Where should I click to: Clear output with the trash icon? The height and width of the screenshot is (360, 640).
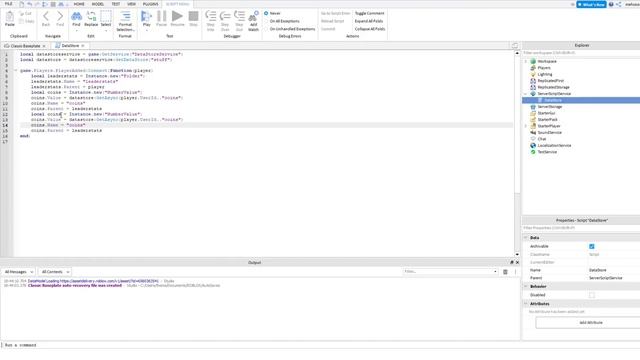(505, 272)
